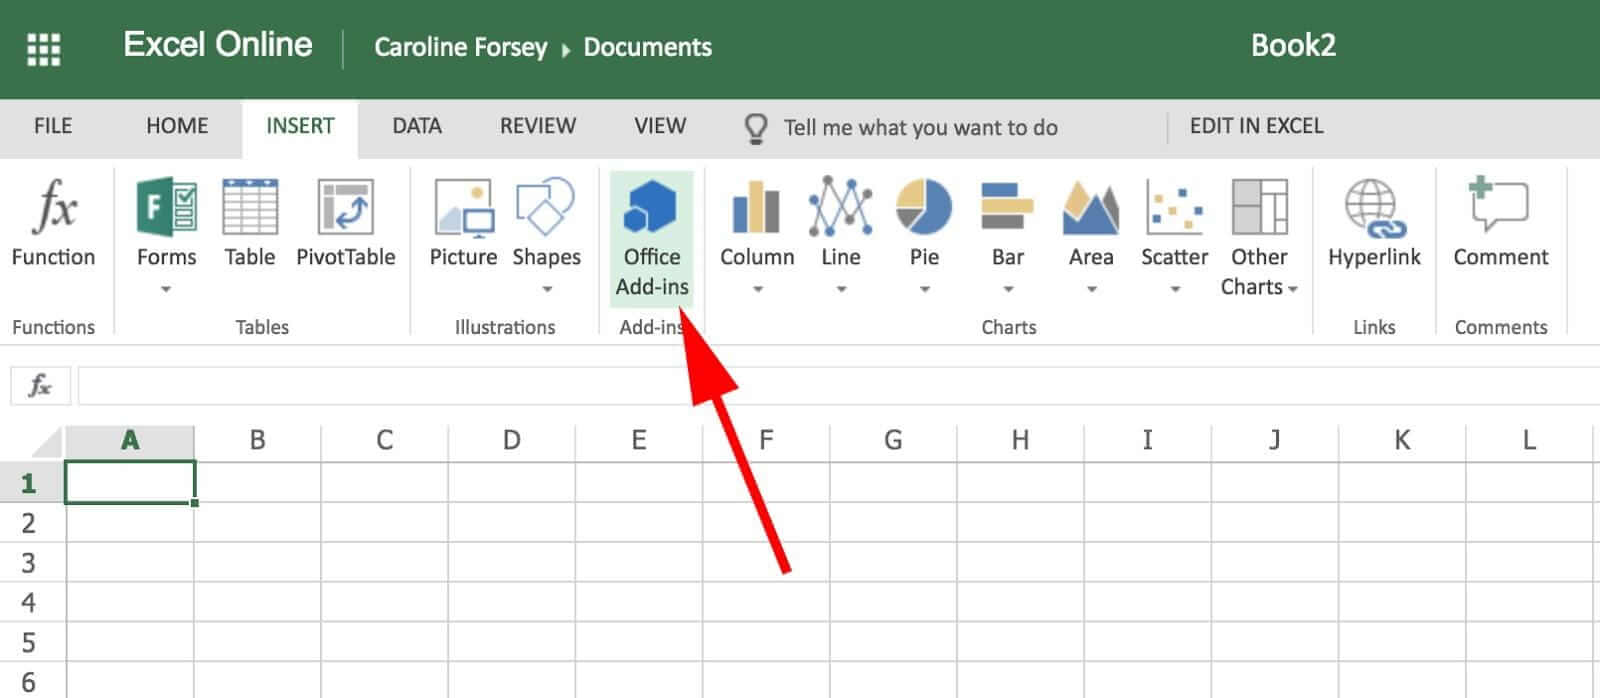The width and height of the screenshot is (1600, 698).
Task: Insert a Scatter chart
Action: click(x=1175, y=223)
